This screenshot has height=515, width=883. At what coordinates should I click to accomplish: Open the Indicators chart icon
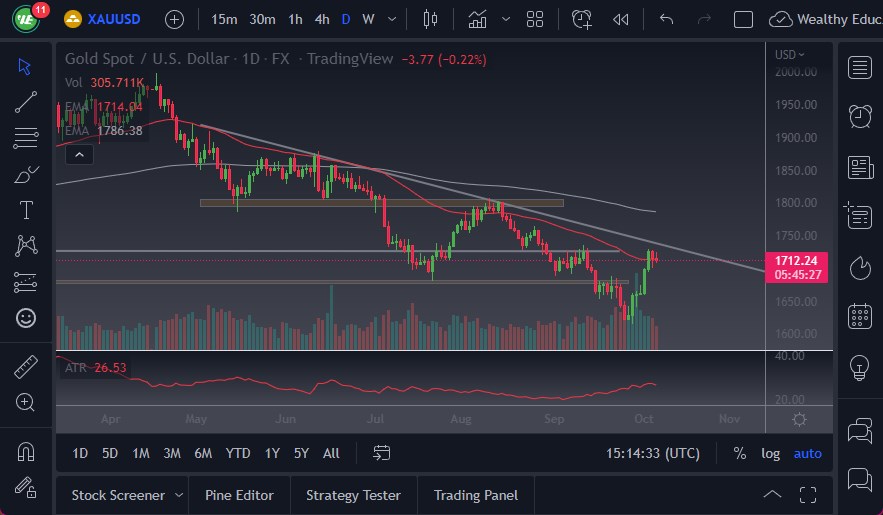478,19
